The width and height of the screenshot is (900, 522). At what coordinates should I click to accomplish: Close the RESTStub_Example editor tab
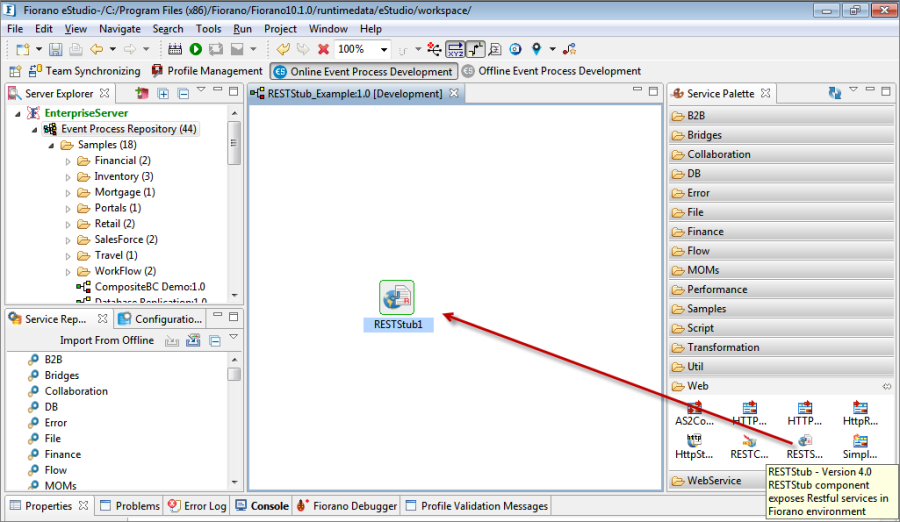tap(454, 93)
